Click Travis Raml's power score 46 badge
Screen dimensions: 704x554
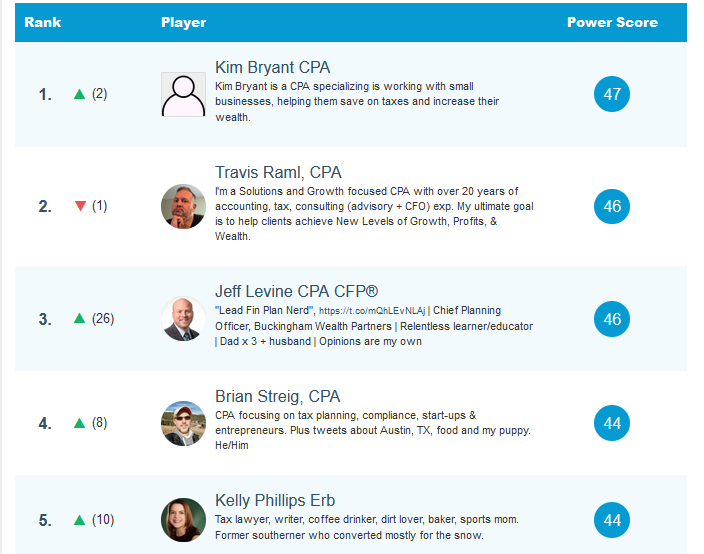pos(612,206)
